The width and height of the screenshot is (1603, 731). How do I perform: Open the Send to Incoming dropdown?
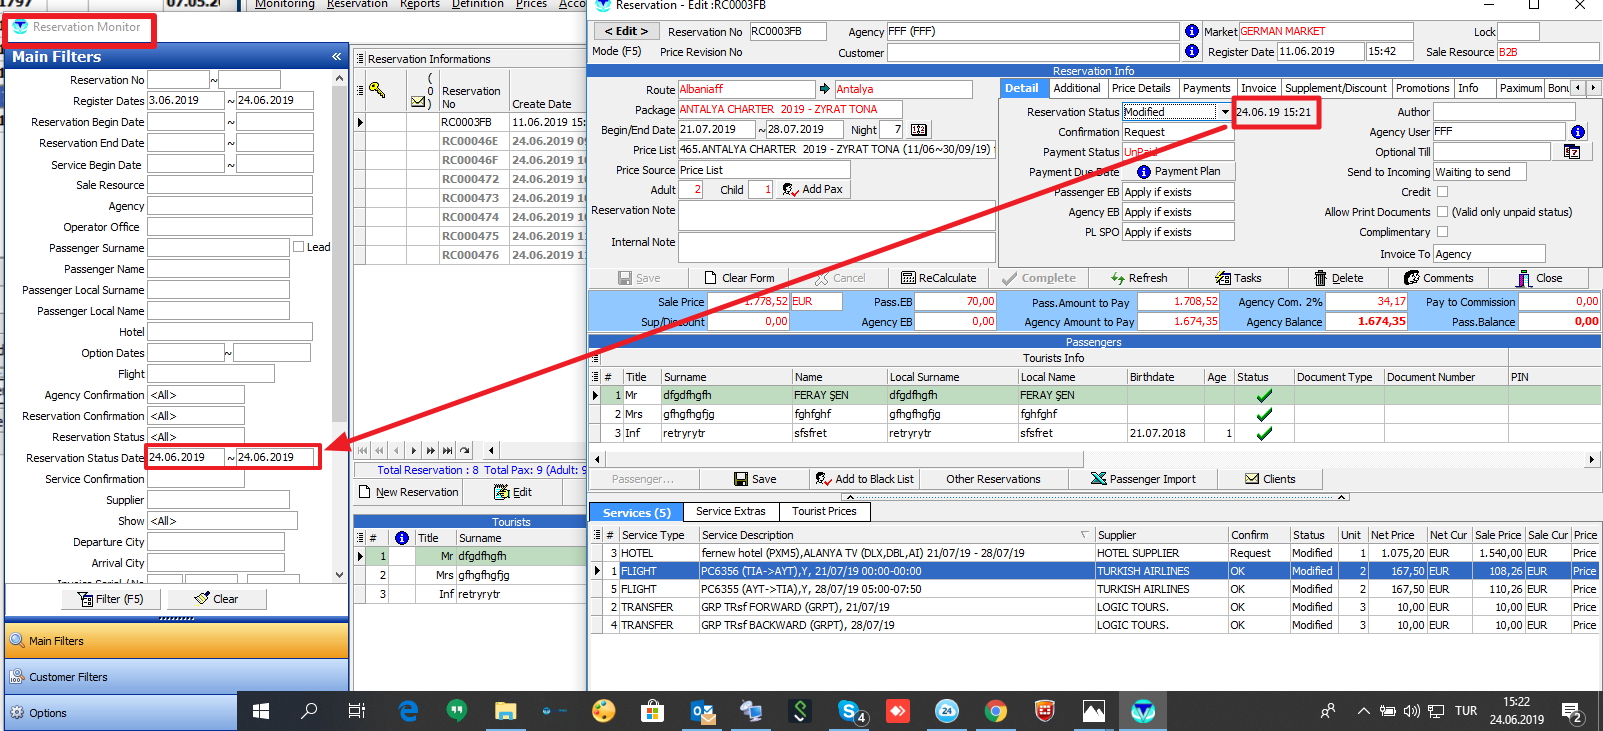(x=1479, y=172)
